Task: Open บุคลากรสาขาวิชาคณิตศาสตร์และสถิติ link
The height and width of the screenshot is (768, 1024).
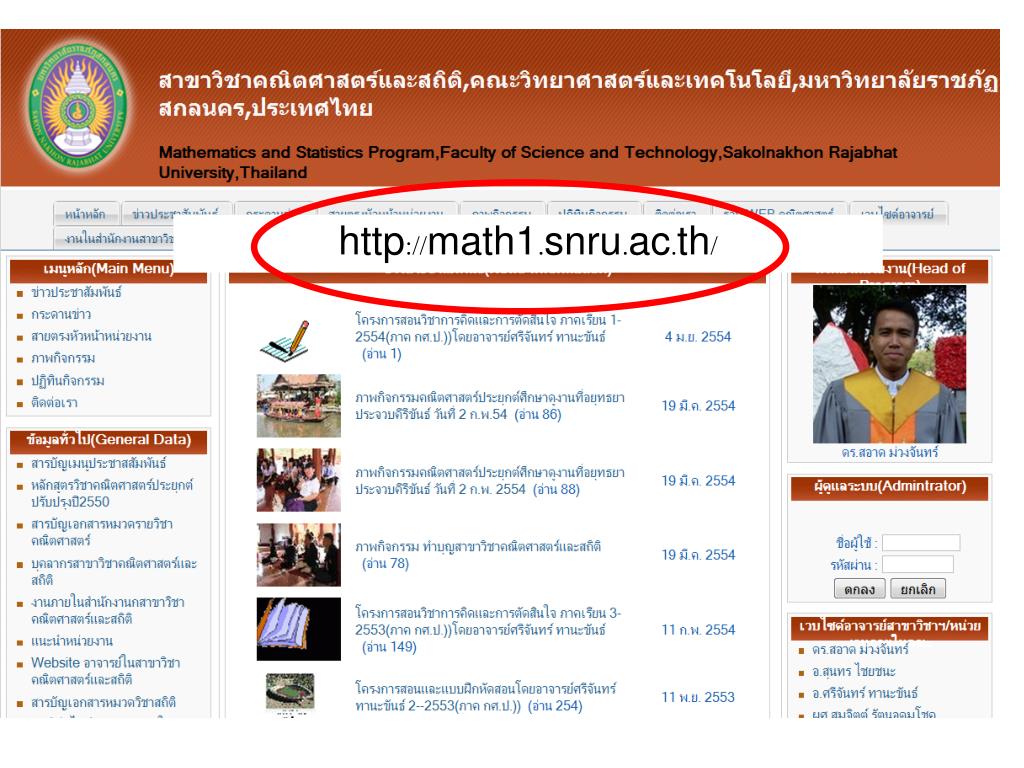Action: [114, 571]
